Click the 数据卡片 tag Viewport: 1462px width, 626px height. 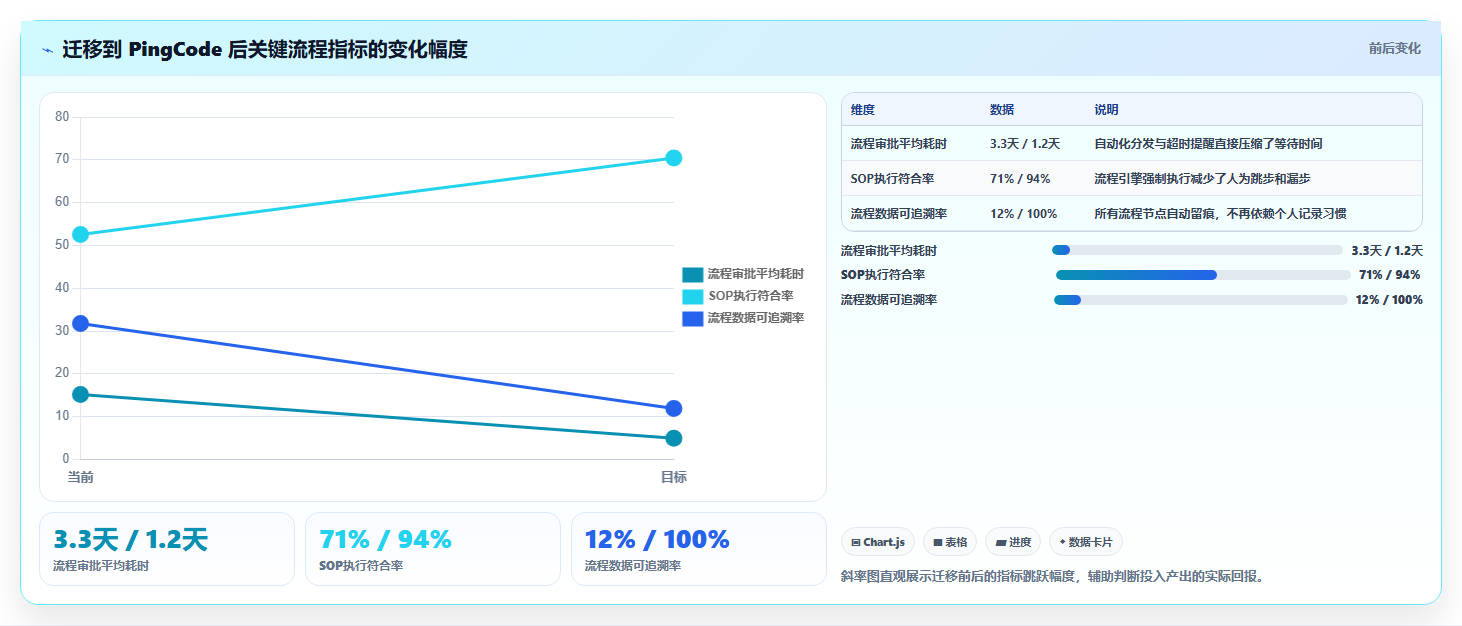pos(1086,542)
